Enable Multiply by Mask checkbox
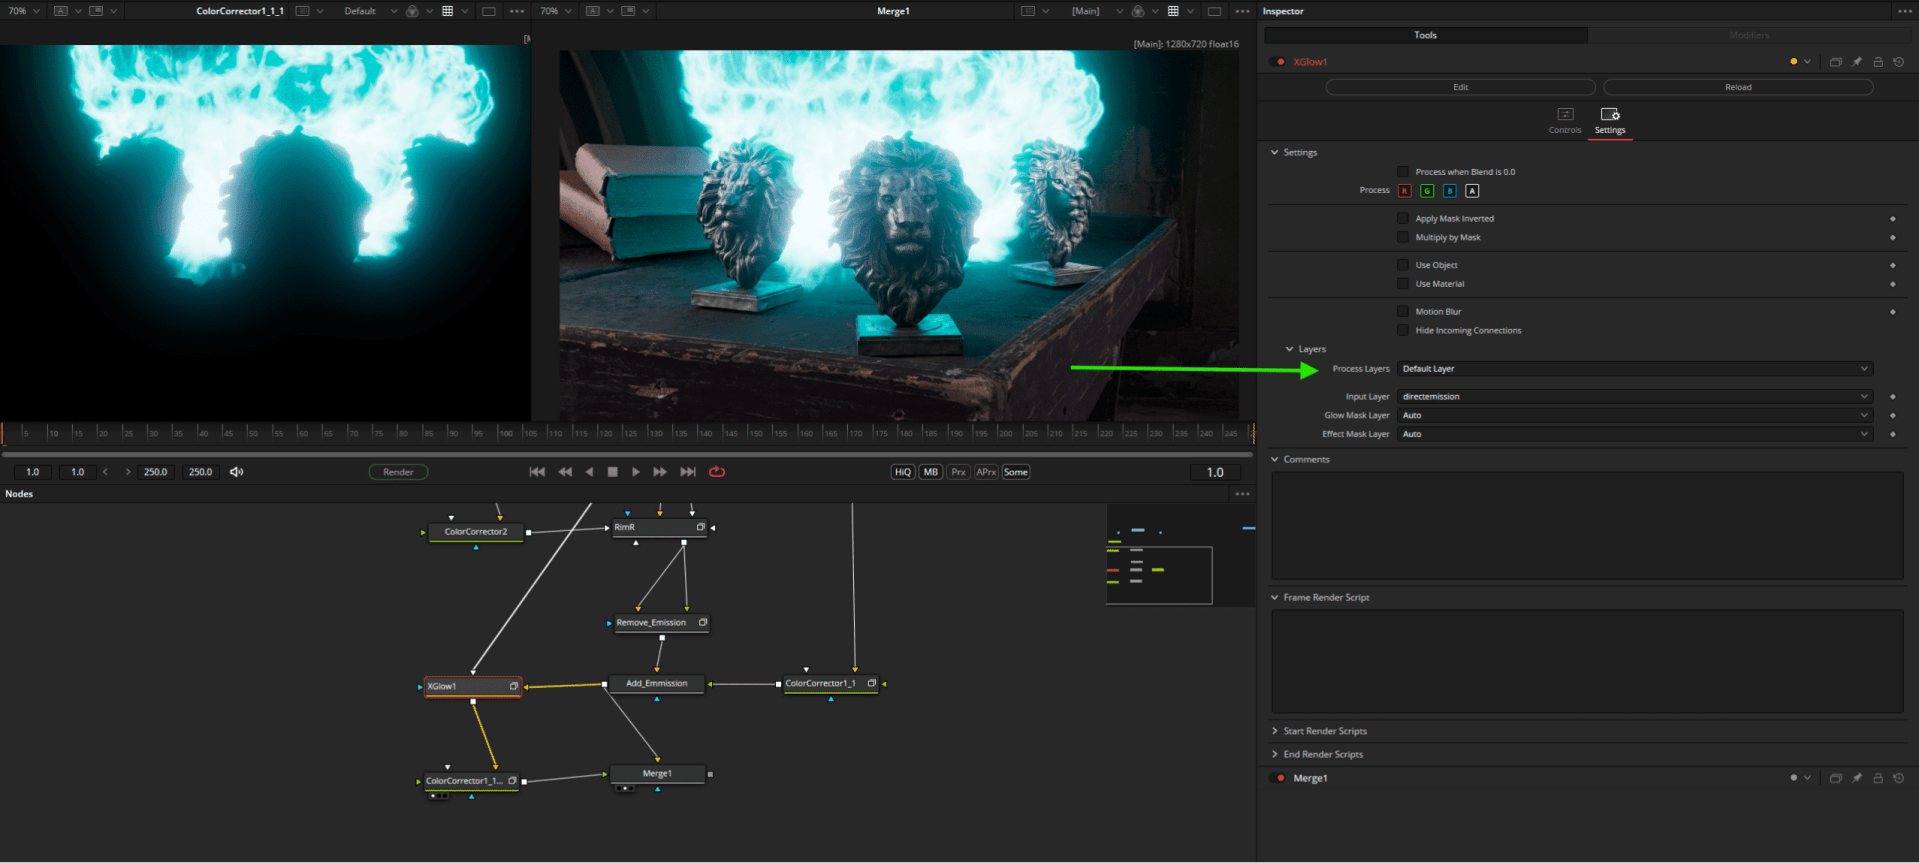The width and height of the screenshot is (1919, 863). (1403, 237)
